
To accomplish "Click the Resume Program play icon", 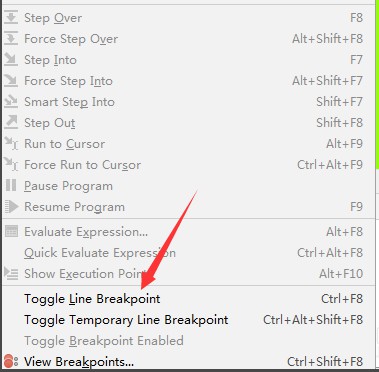I will pos(11,207).
